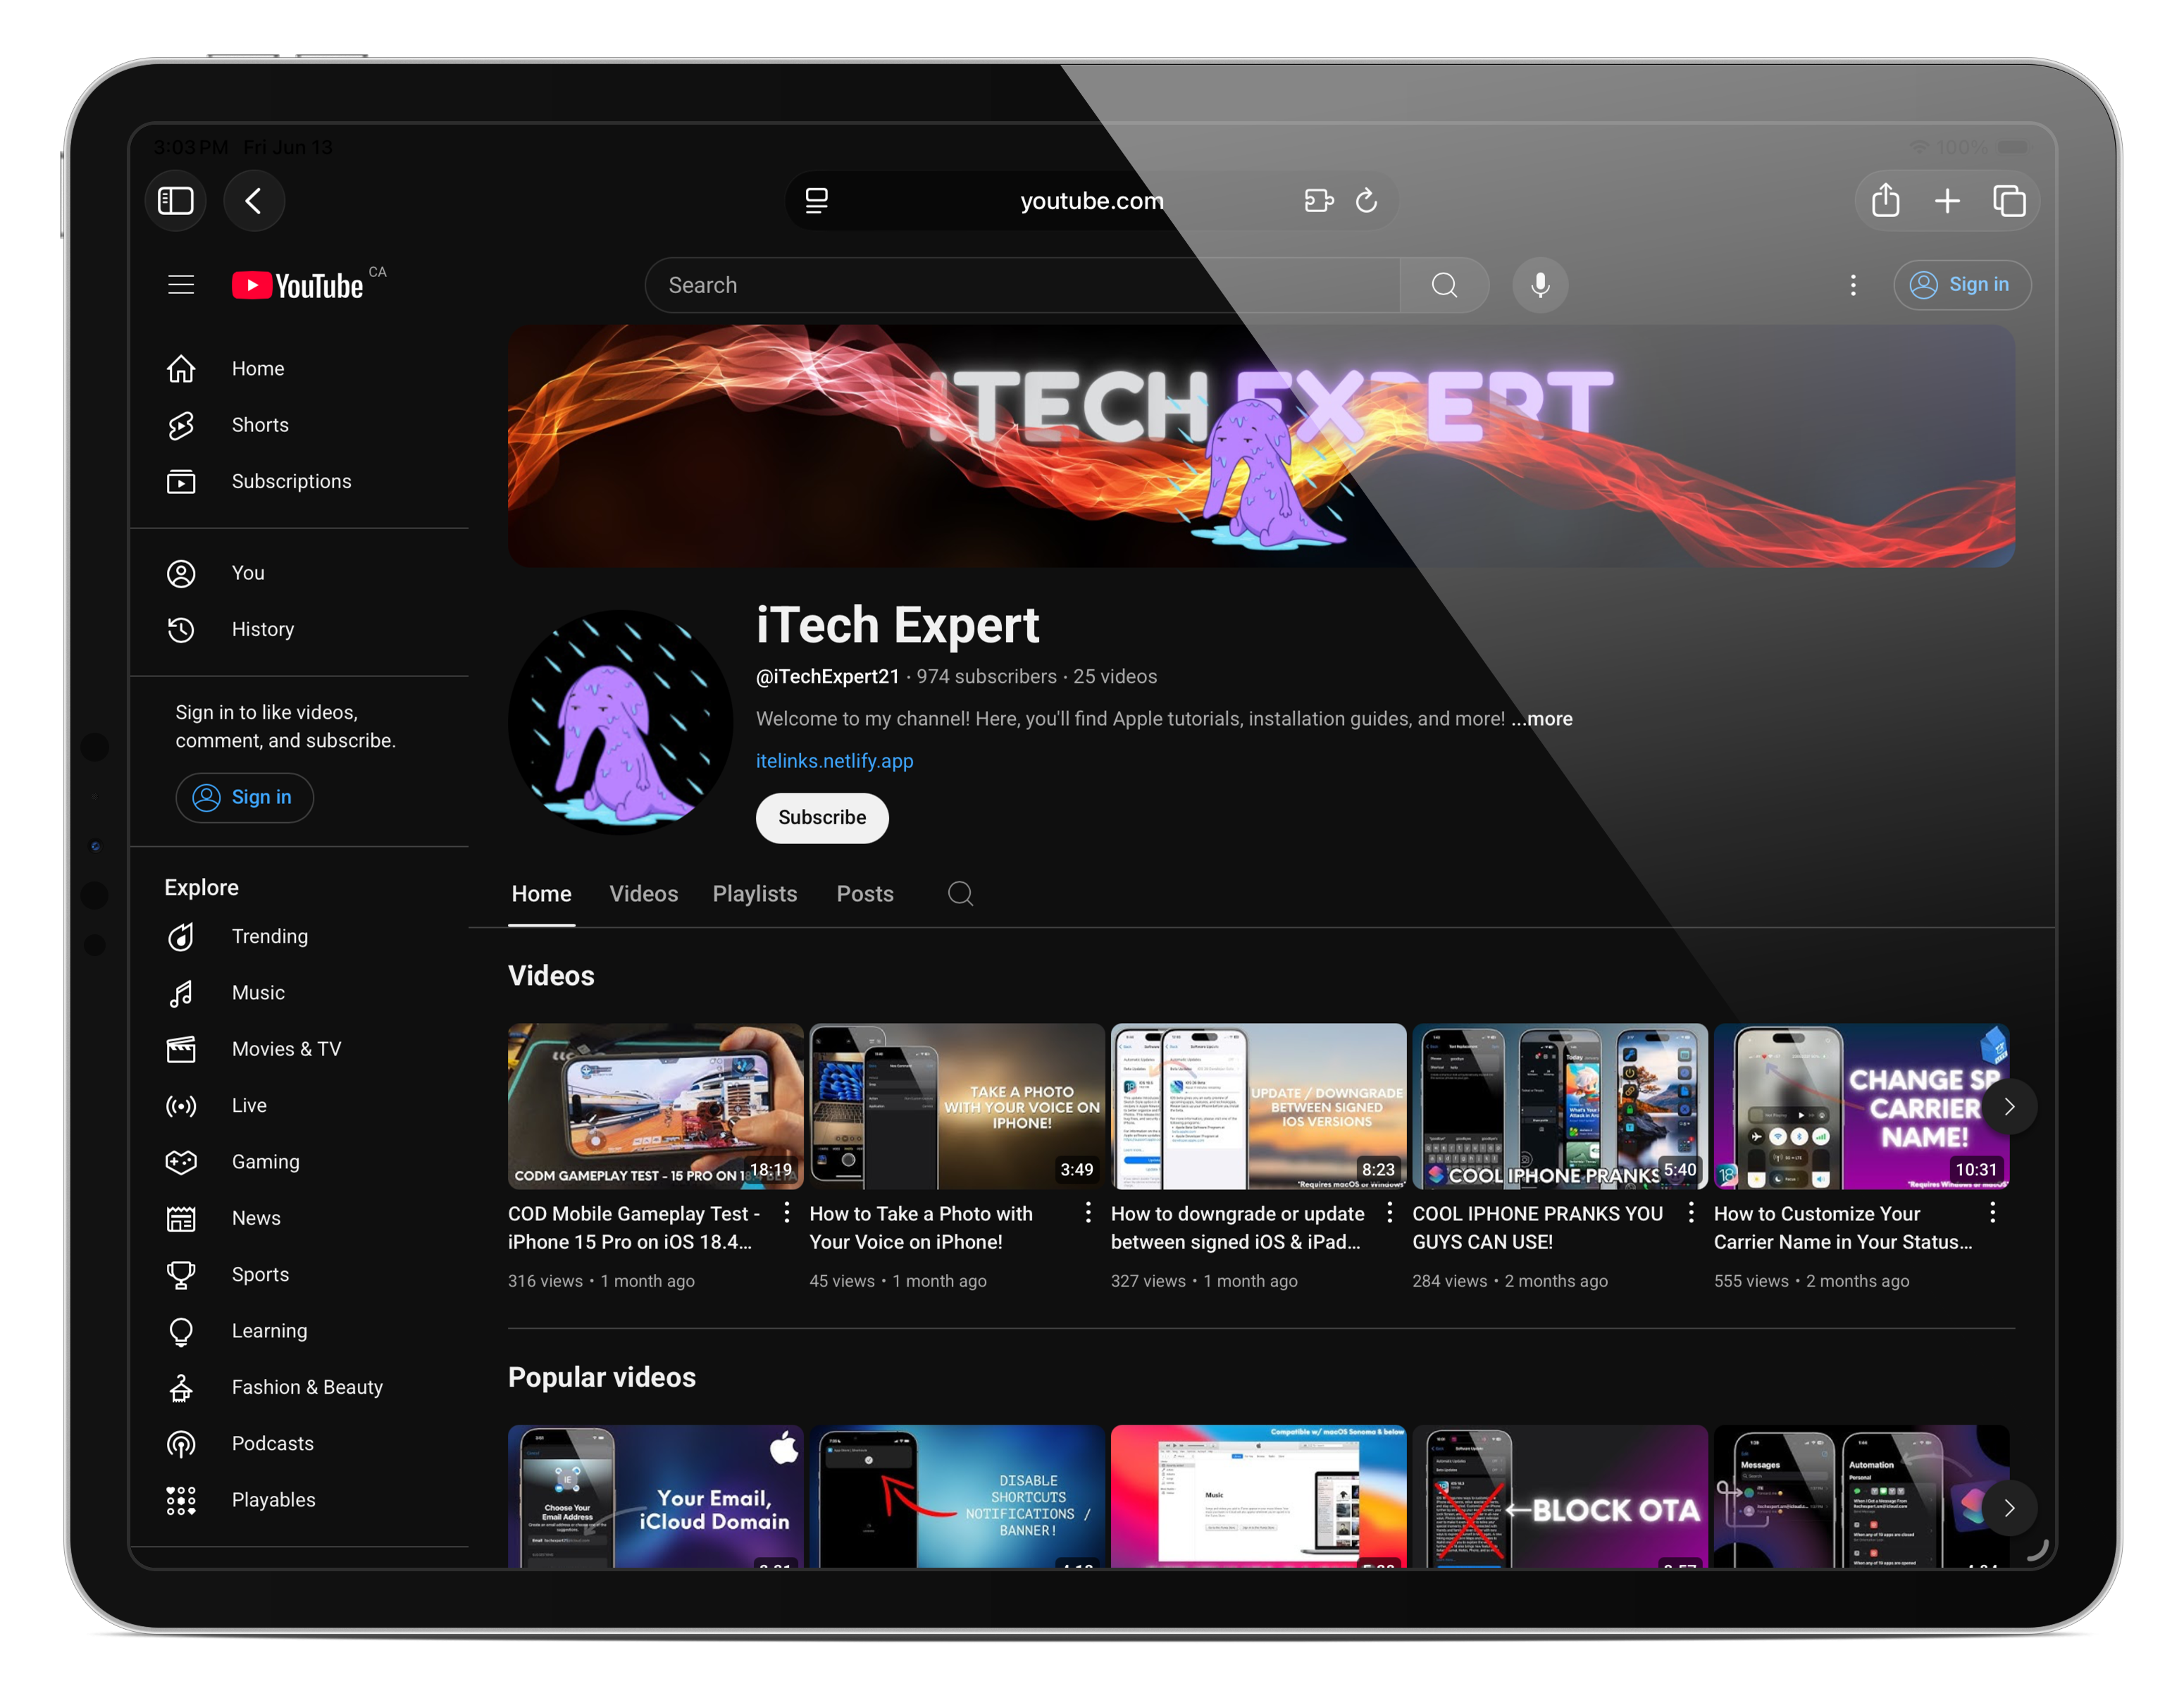Toggle the Safari sidebar button
Screen dimensions: 2184x1691
click(x=176, y=201)
